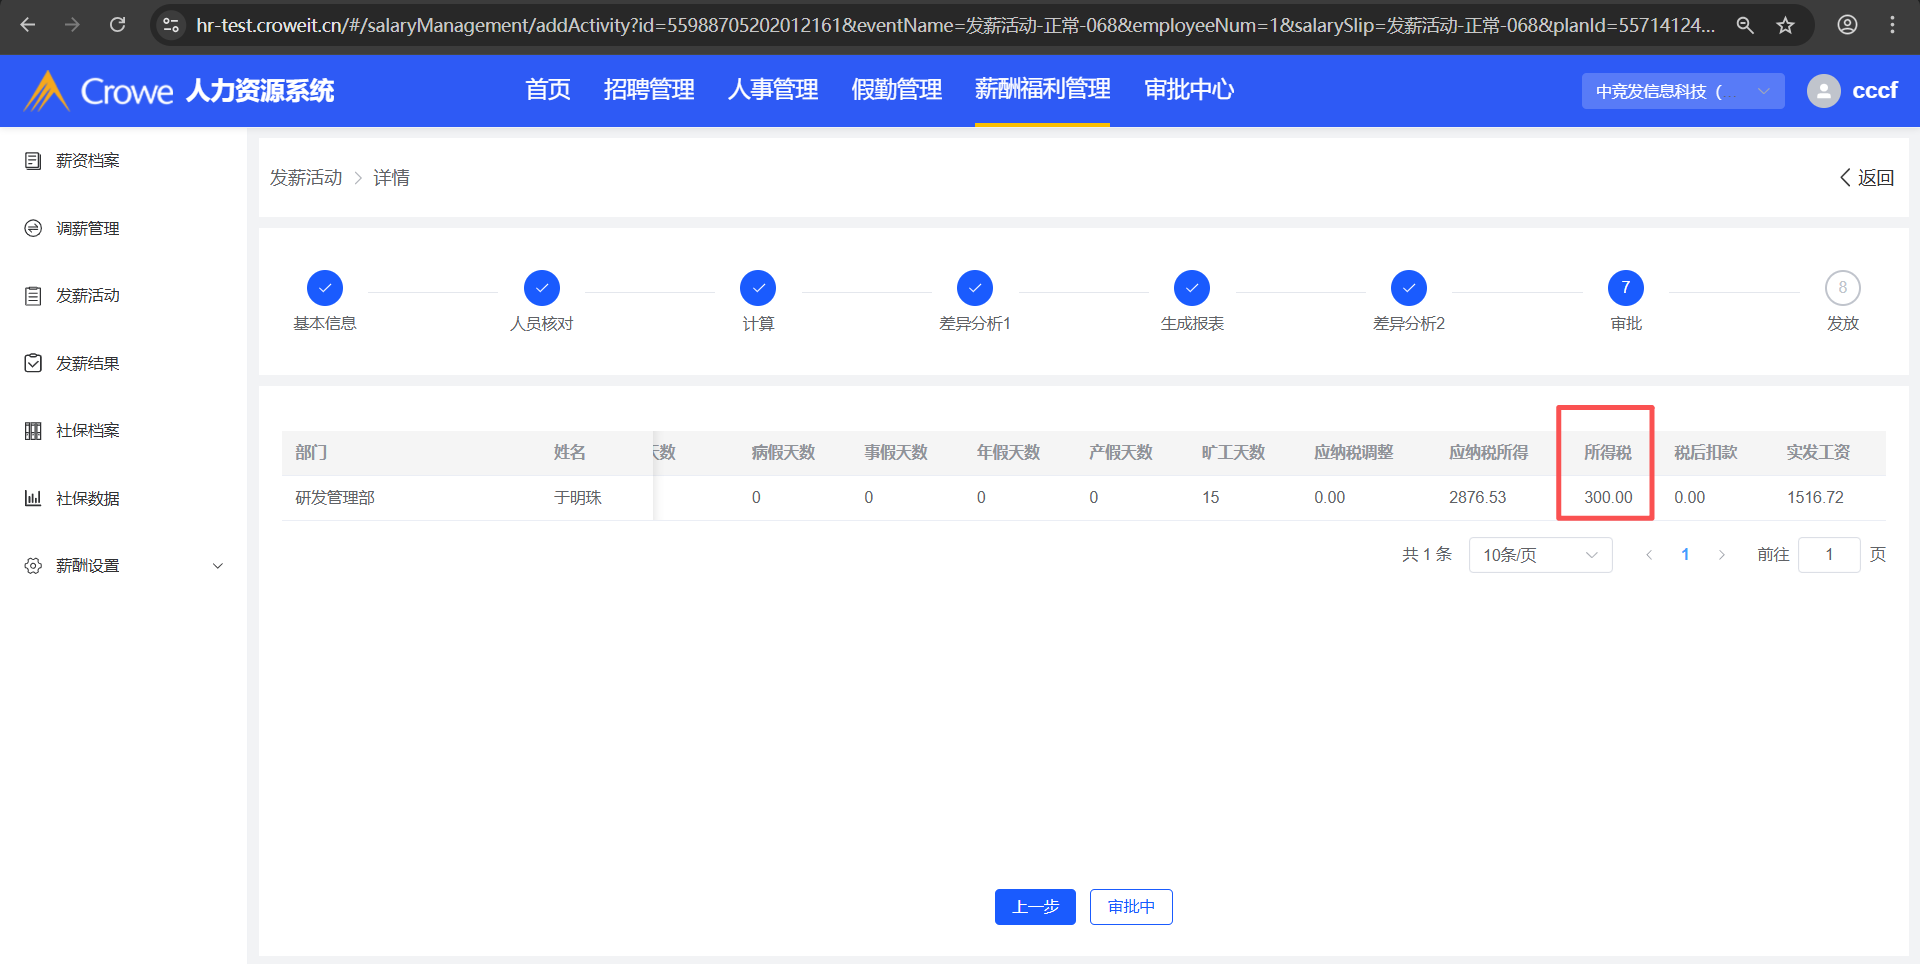Click the 发薪活动 breadcrumb link
Viewport: 1920px width, 964px height.
point(306,178)
